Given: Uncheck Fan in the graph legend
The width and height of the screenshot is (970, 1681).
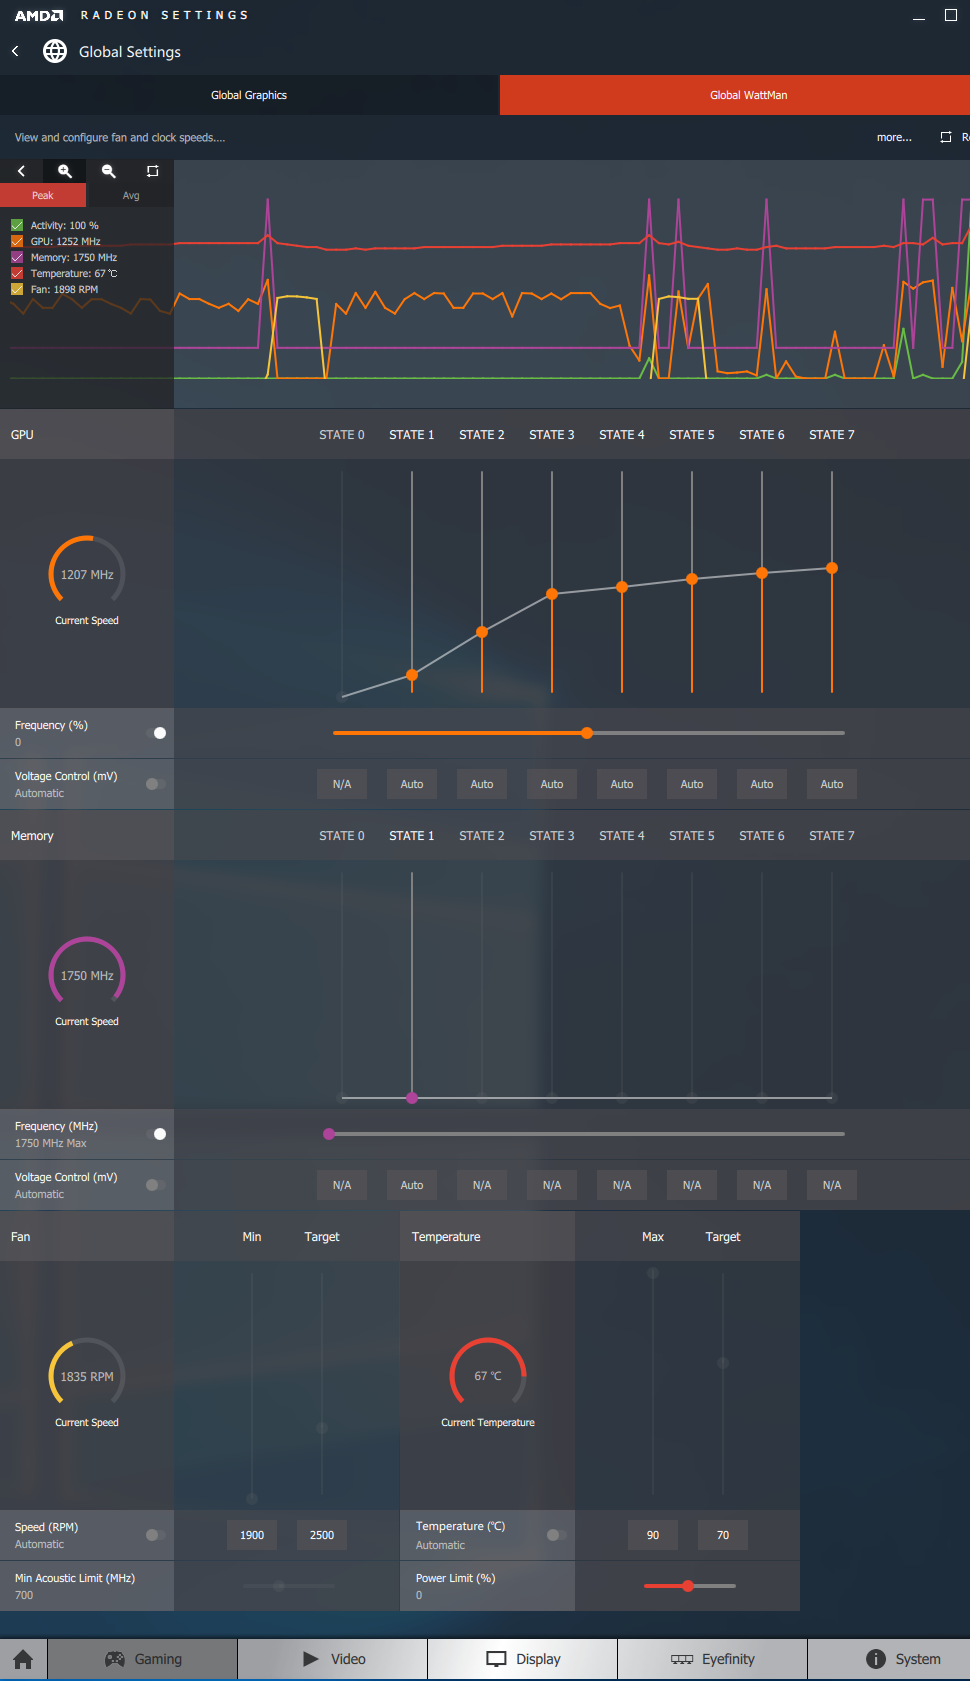Looking at the screenshot, I should pyautogui.click(x=17, y=289).
